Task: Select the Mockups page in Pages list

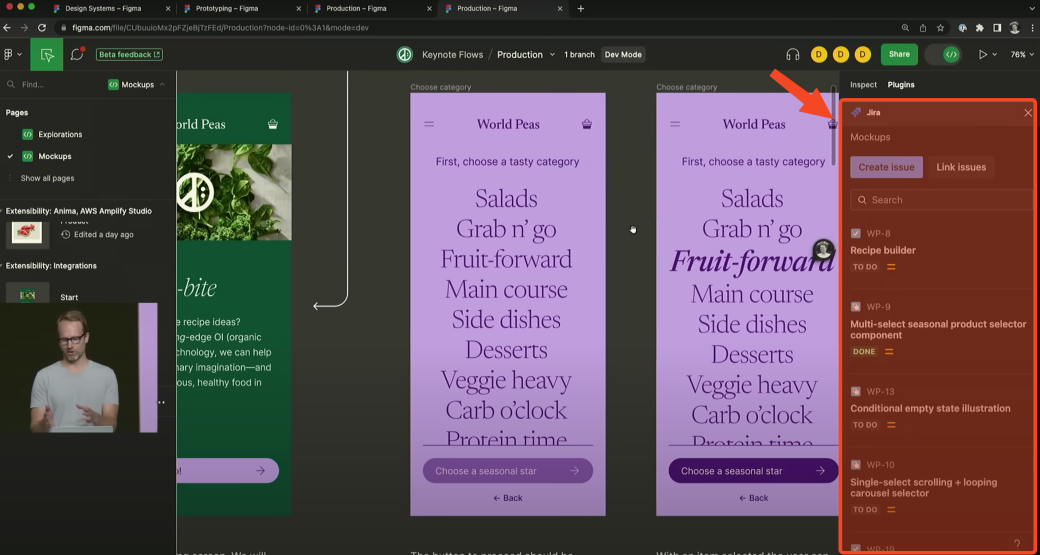Action: [55, 156]
